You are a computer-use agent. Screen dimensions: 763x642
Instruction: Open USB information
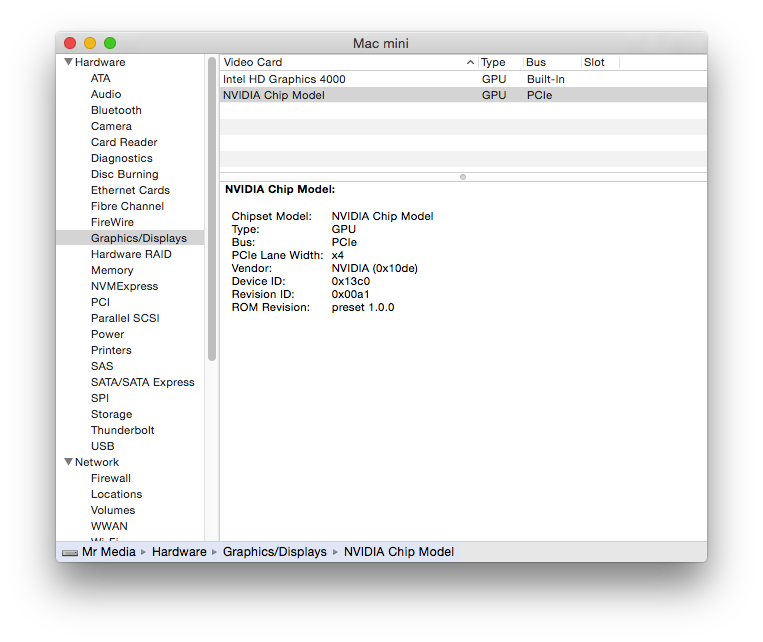tap(103, 446)
